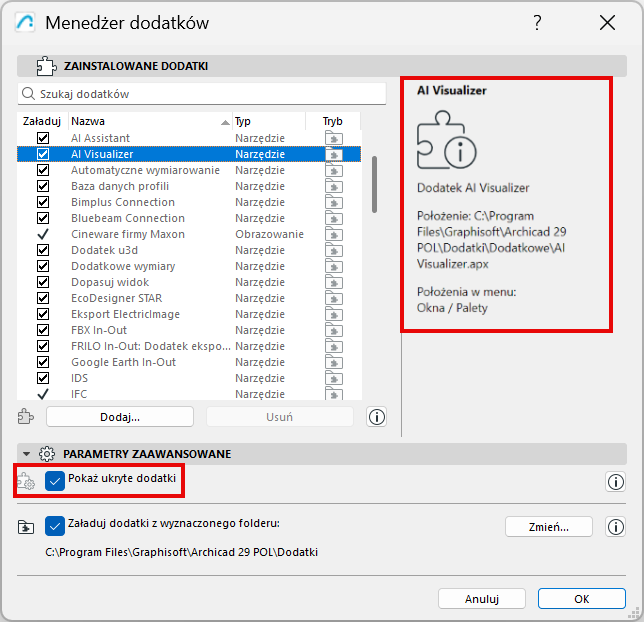Click mode icon for IDS row
This screenshot has height=622, width=644.
334,378
